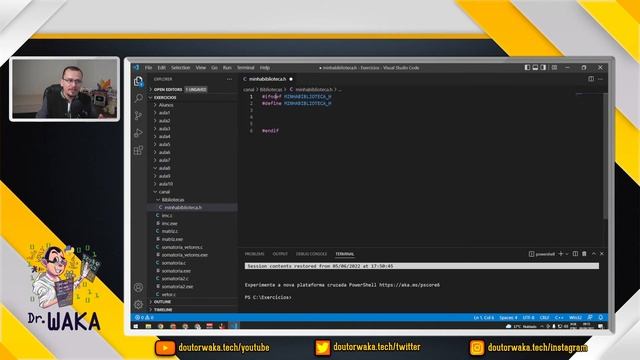Add a new terminal with plus icon
The width and height of the screenshot is (640, 360).
(x=561, y=254)
